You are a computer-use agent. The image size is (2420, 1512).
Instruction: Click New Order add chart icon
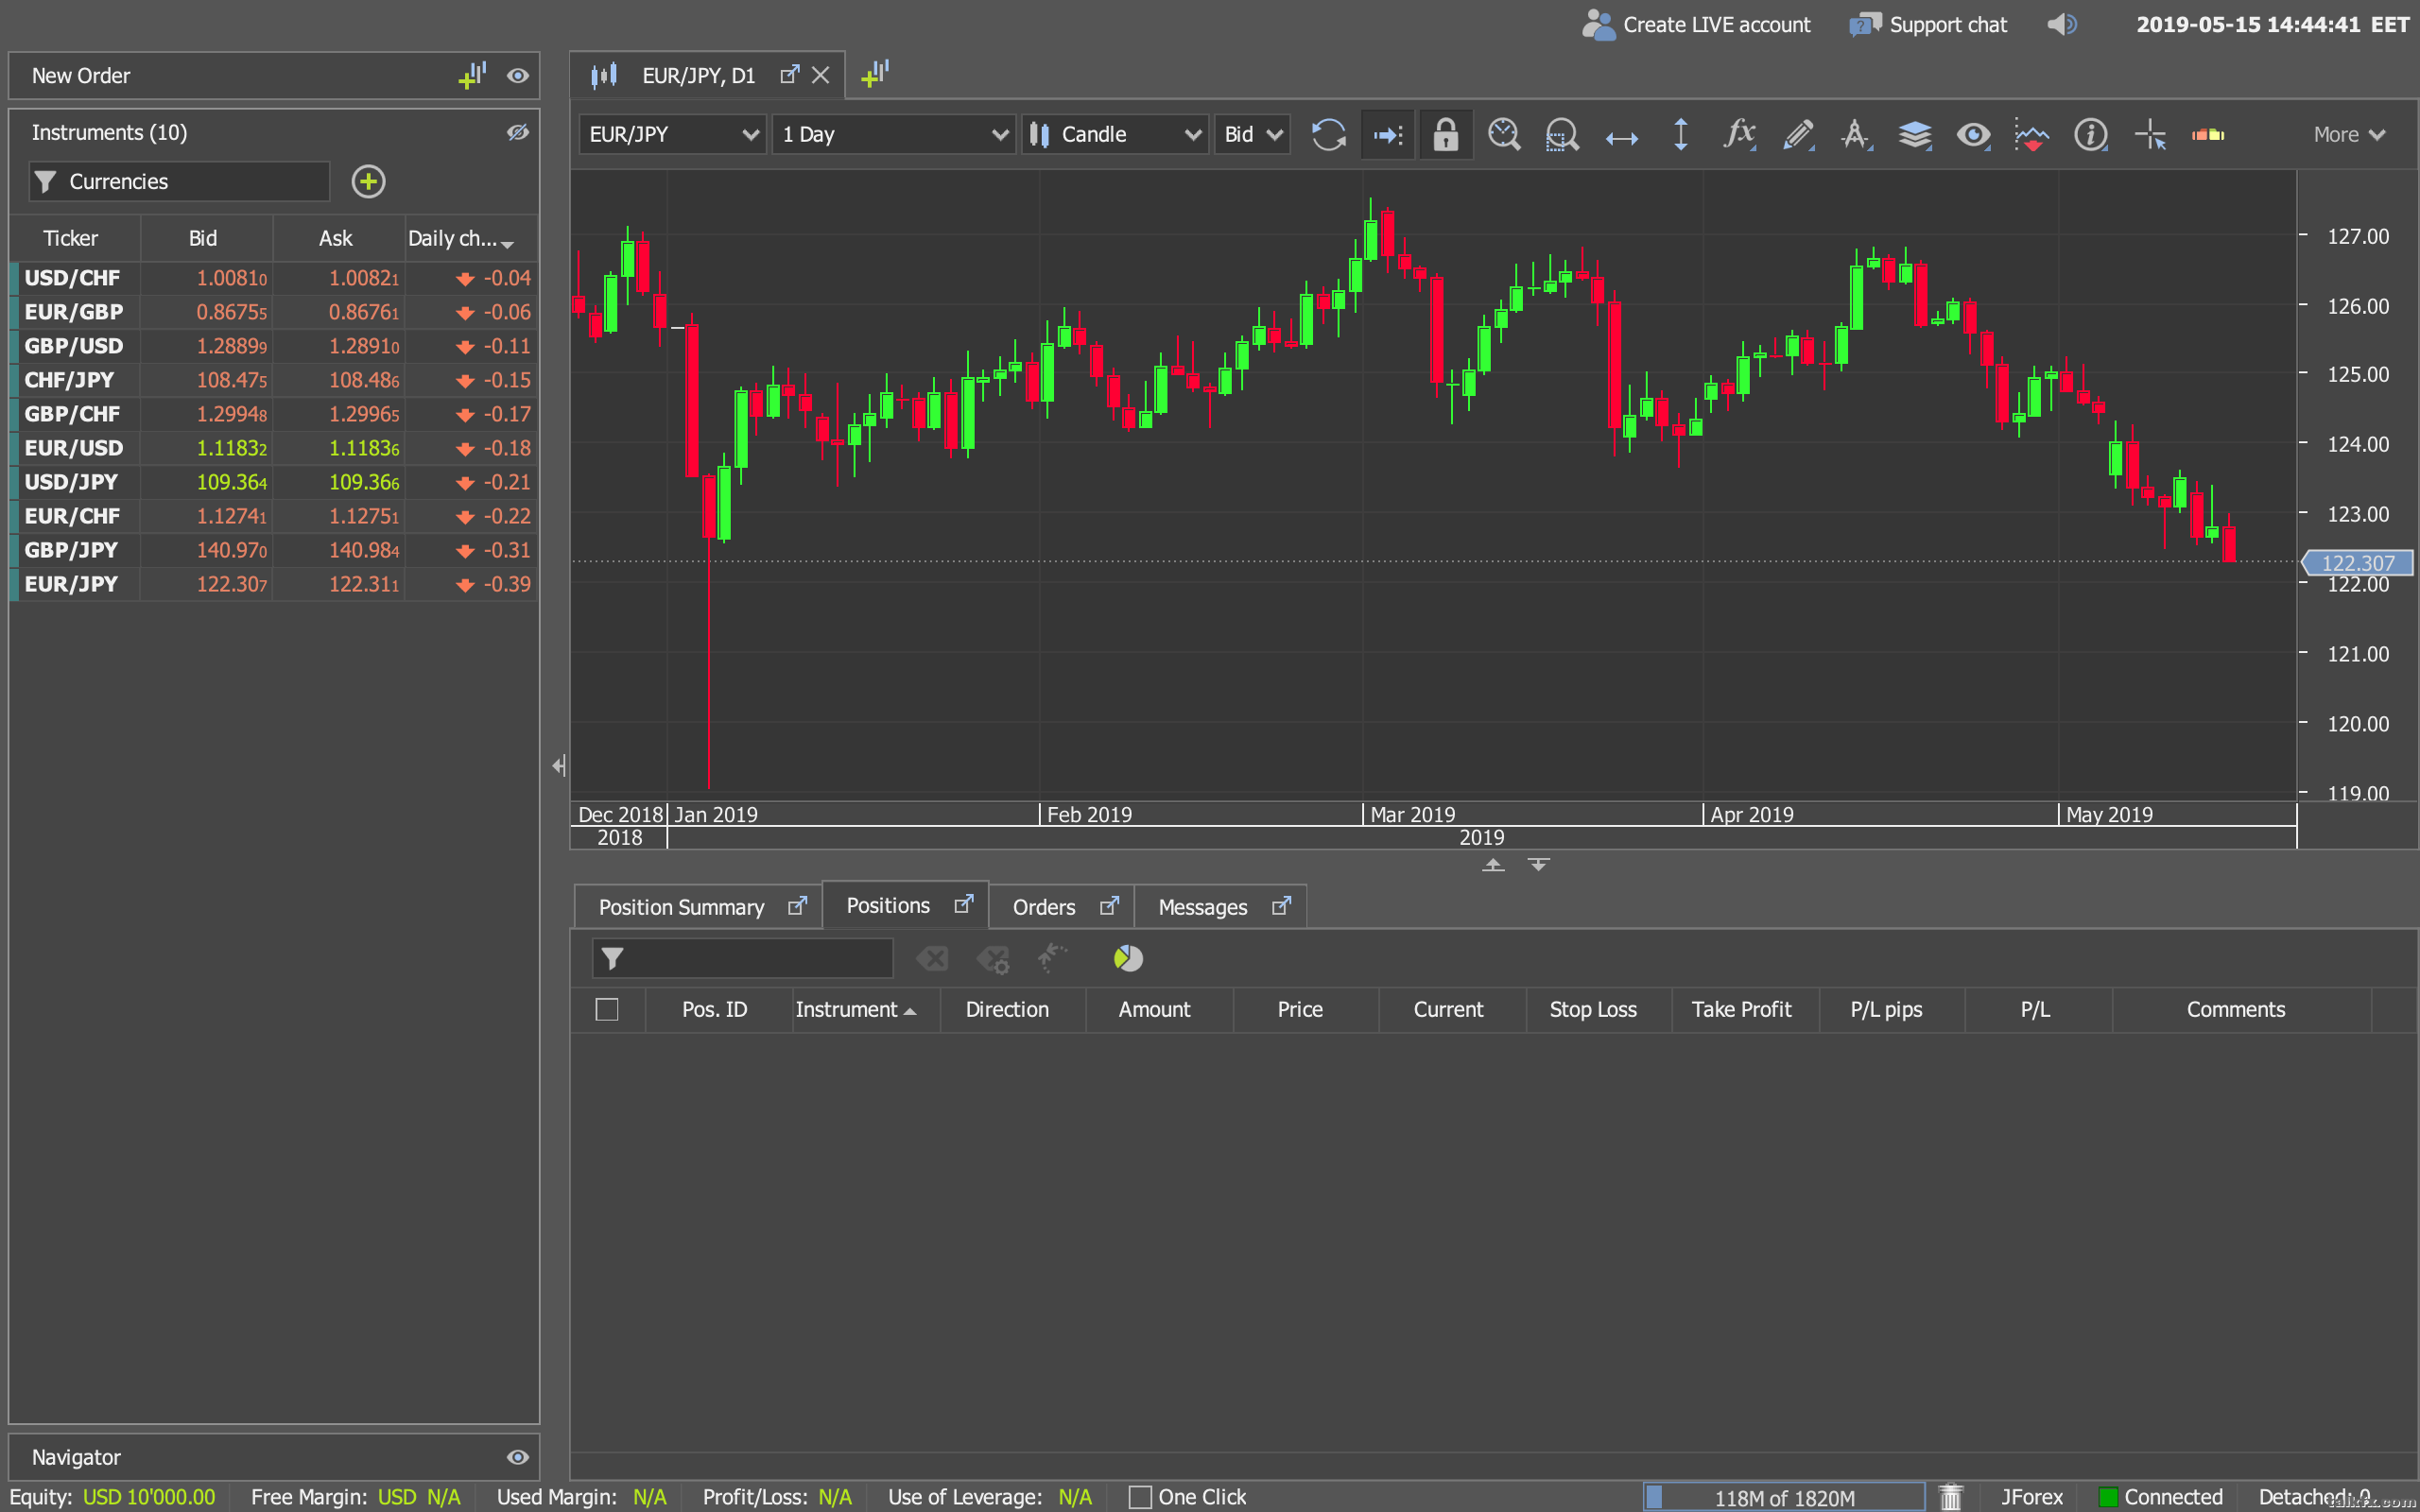(472, 75)
